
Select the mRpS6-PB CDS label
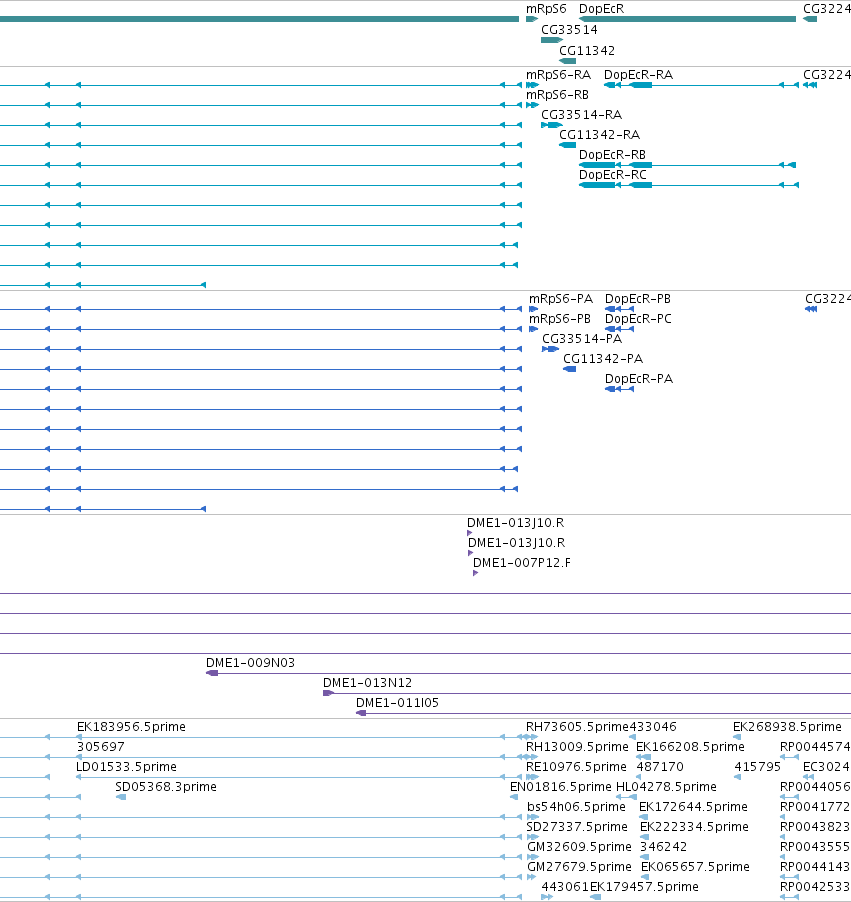[559, 319]
